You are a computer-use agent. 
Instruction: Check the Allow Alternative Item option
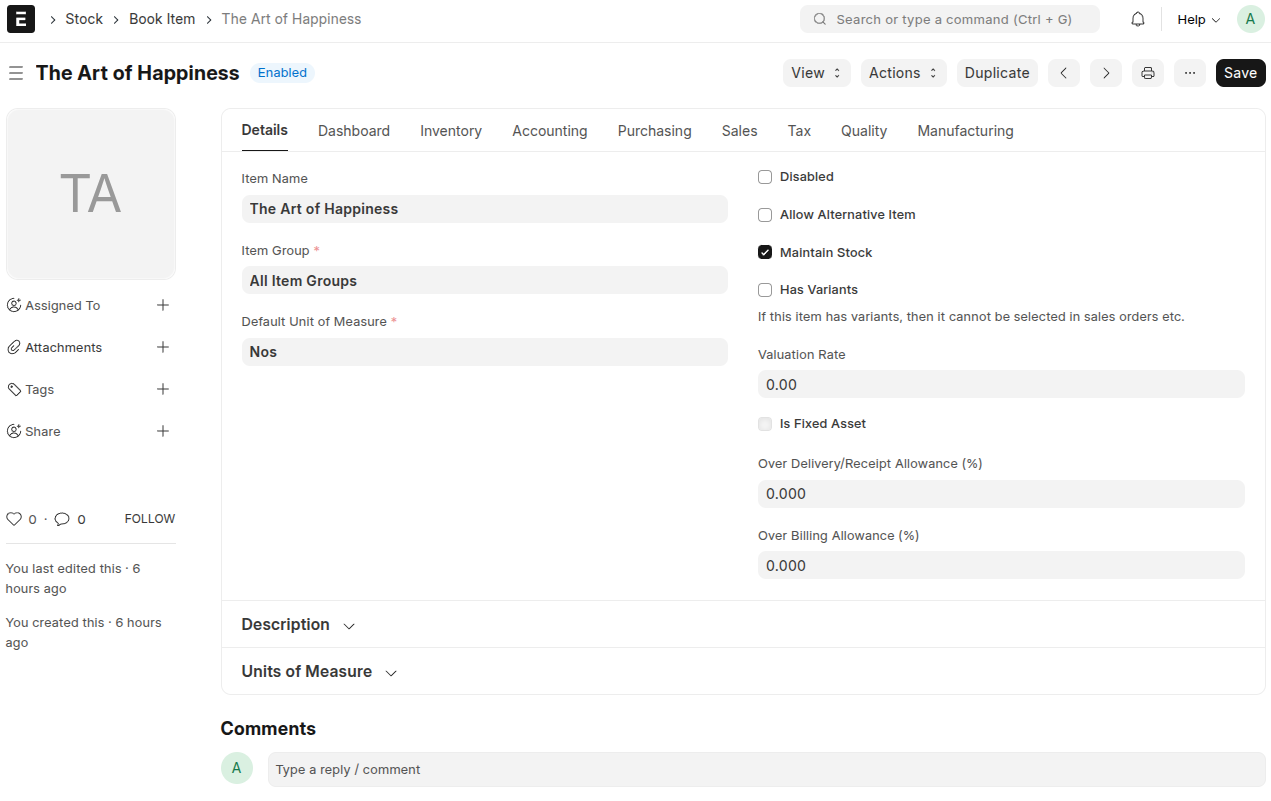pyautogui.click(x=765, y=214)
